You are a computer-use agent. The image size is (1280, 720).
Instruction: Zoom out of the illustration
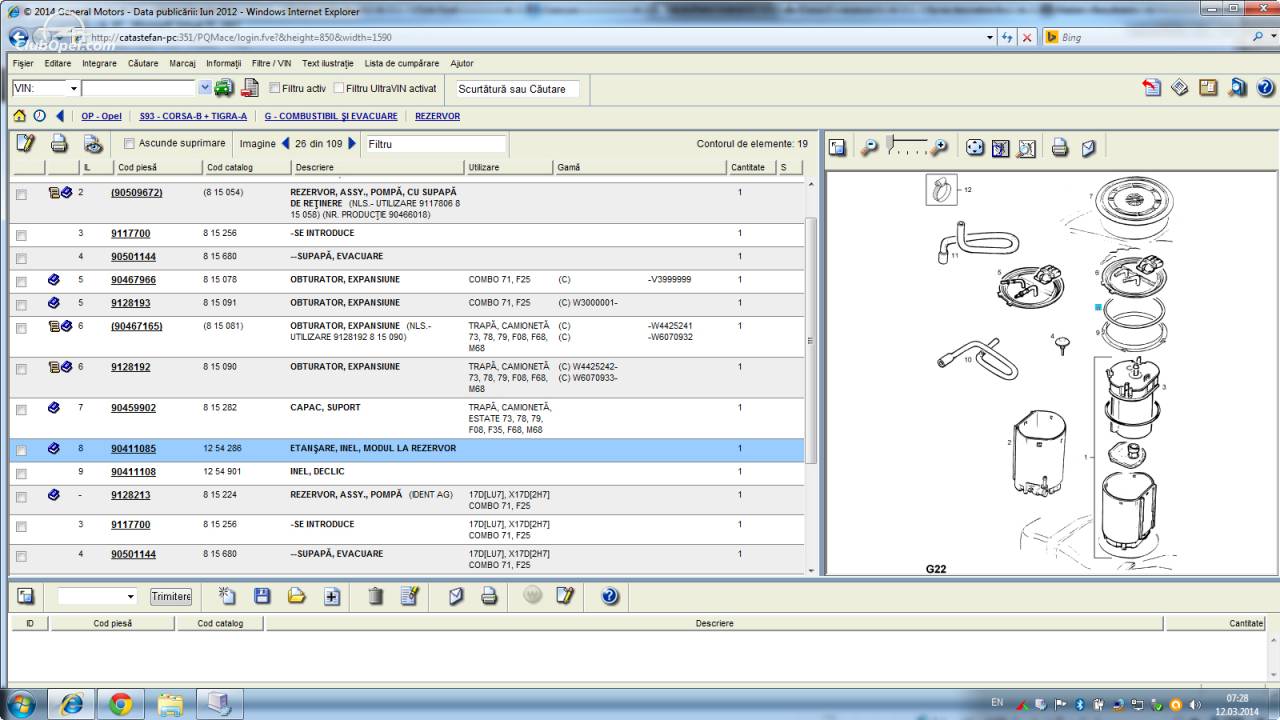click(870, 148)
